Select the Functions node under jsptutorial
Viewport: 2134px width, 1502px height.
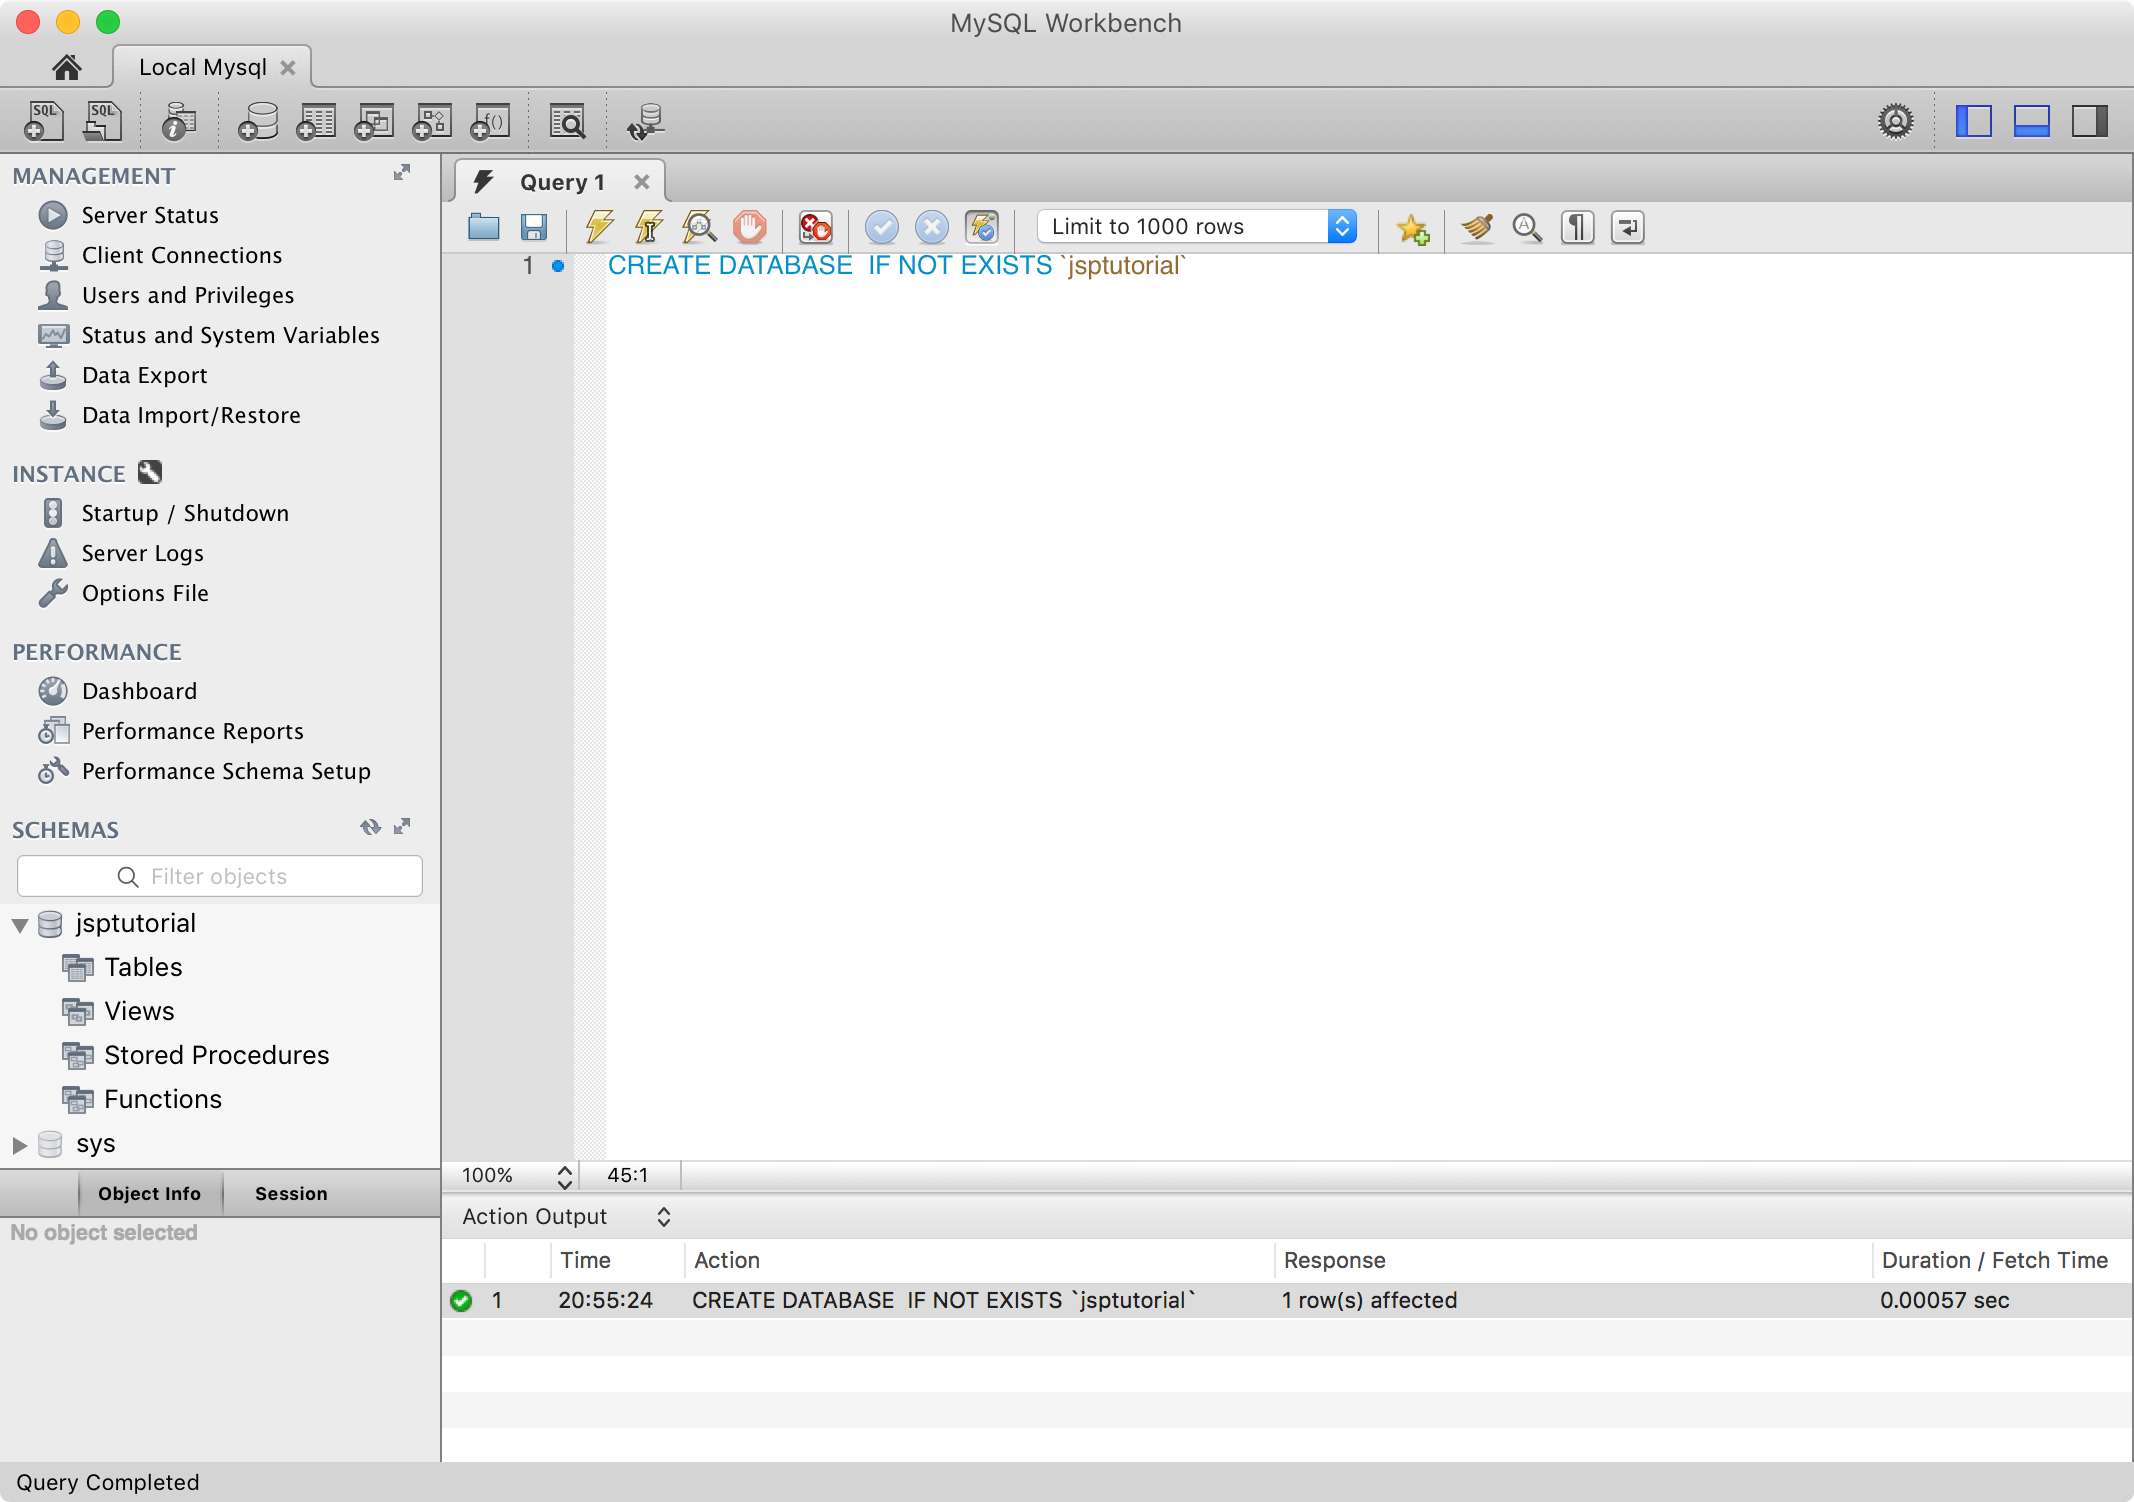tap(163, 1099)
